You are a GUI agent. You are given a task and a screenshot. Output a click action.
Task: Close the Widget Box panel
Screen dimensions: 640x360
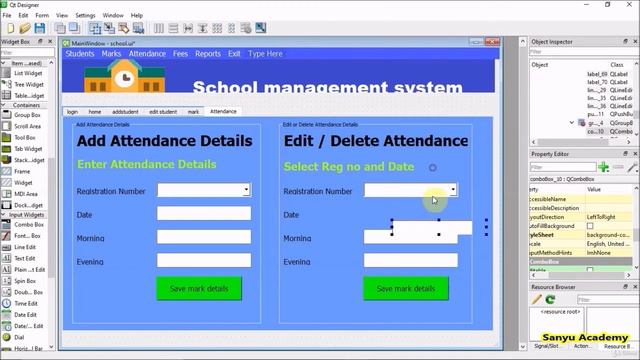pos(50,41)
